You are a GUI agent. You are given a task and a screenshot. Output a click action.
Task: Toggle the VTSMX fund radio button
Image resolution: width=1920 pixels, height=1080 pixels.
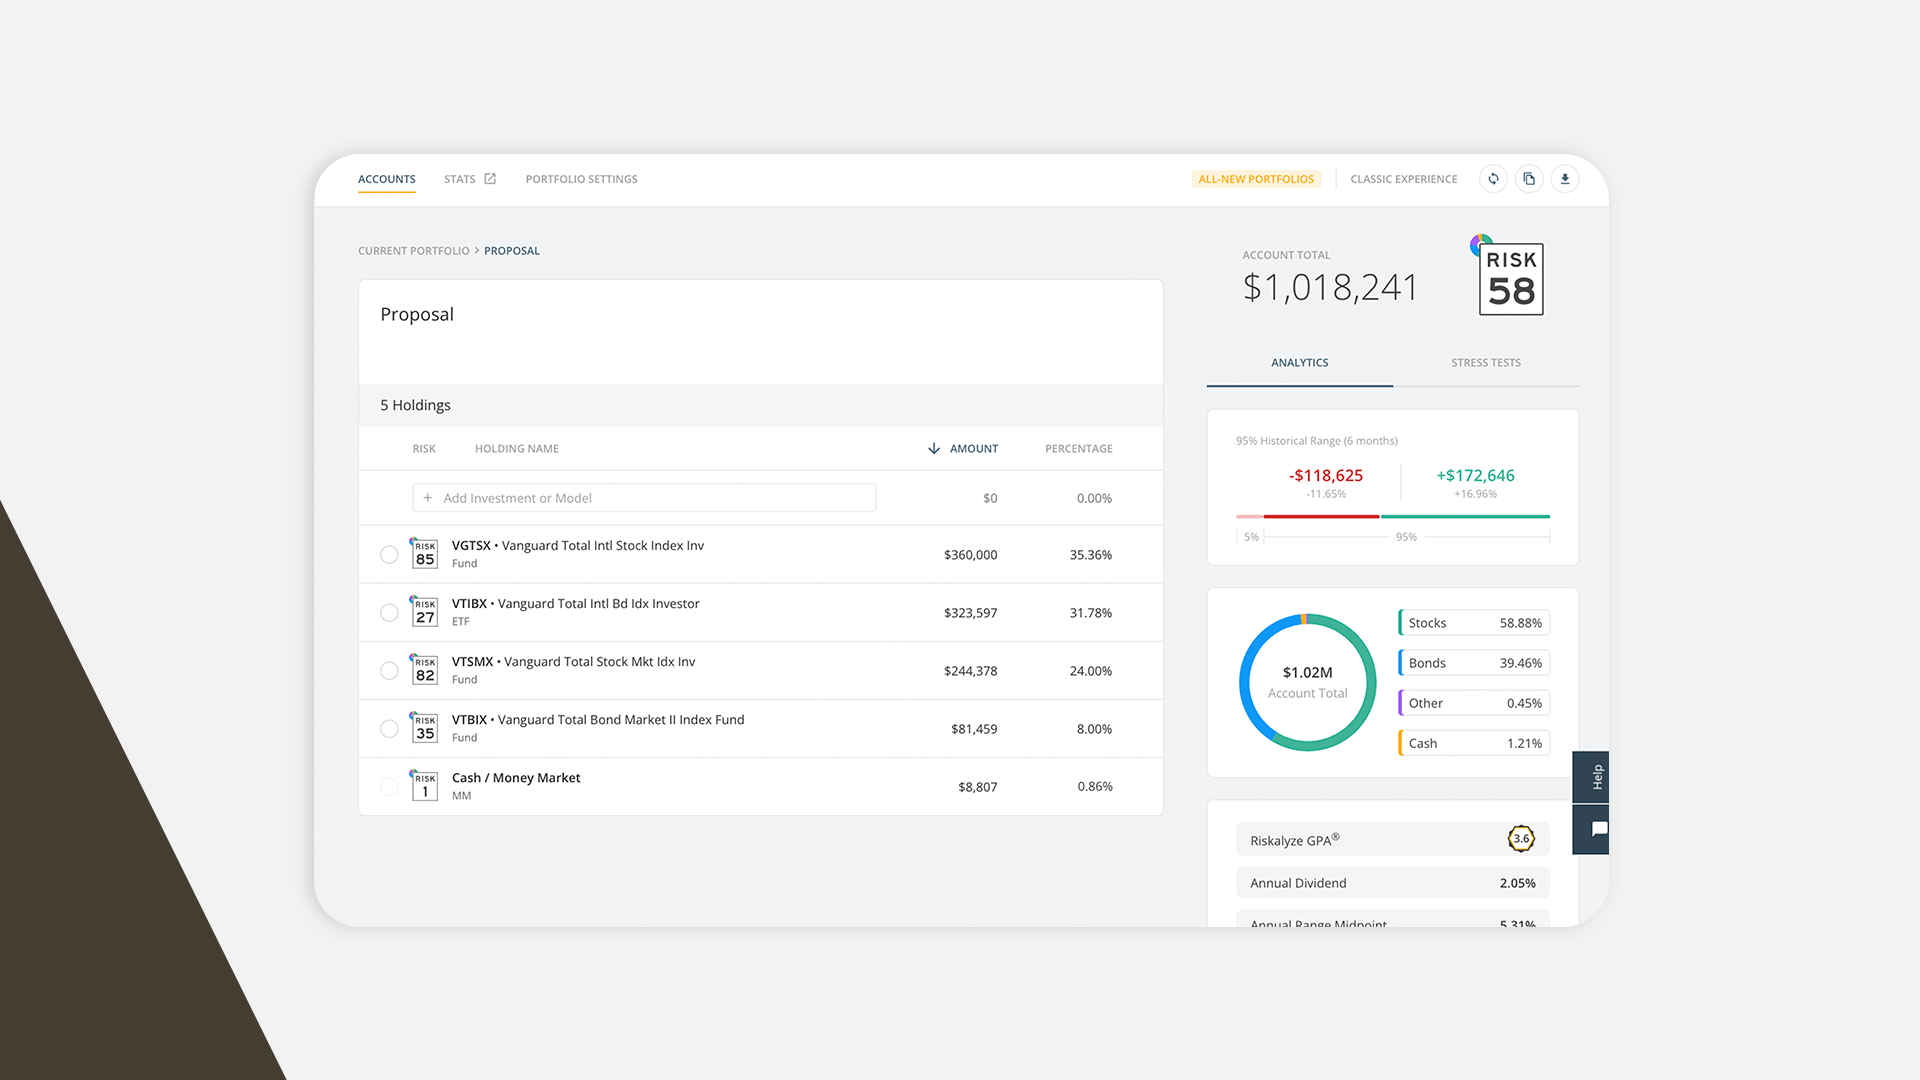click(388, 670)
